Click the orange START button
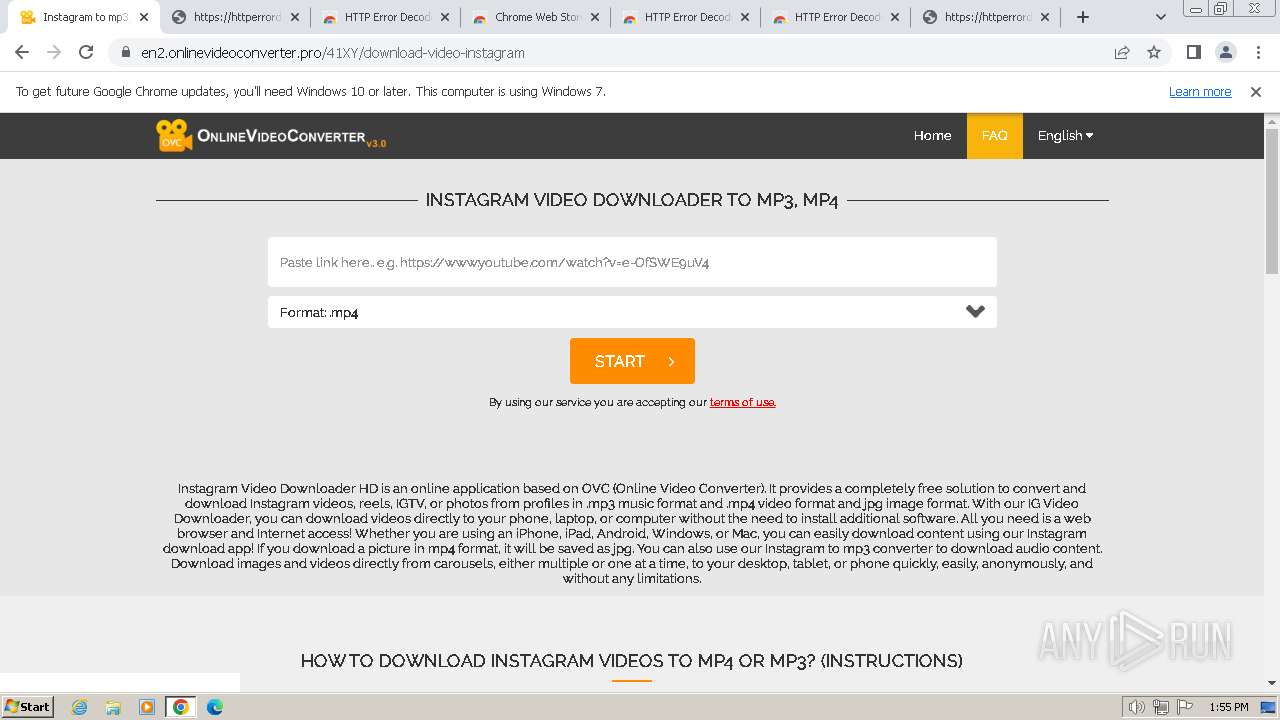Image resolution: width=1280 pixels, height=720 pixels. tap(632, 361)
